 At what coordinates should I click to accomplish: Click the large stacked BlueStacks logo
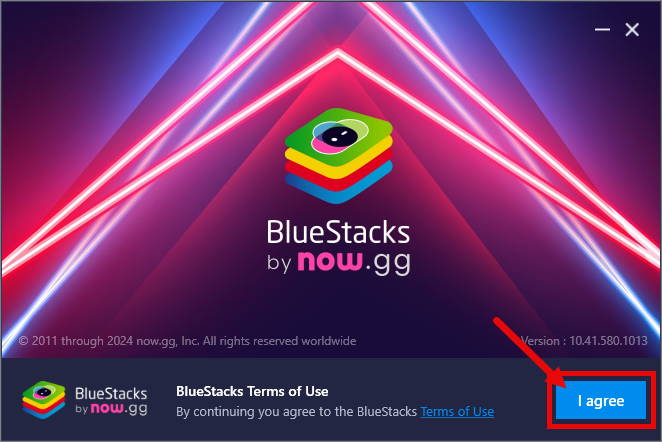point(339,156)
